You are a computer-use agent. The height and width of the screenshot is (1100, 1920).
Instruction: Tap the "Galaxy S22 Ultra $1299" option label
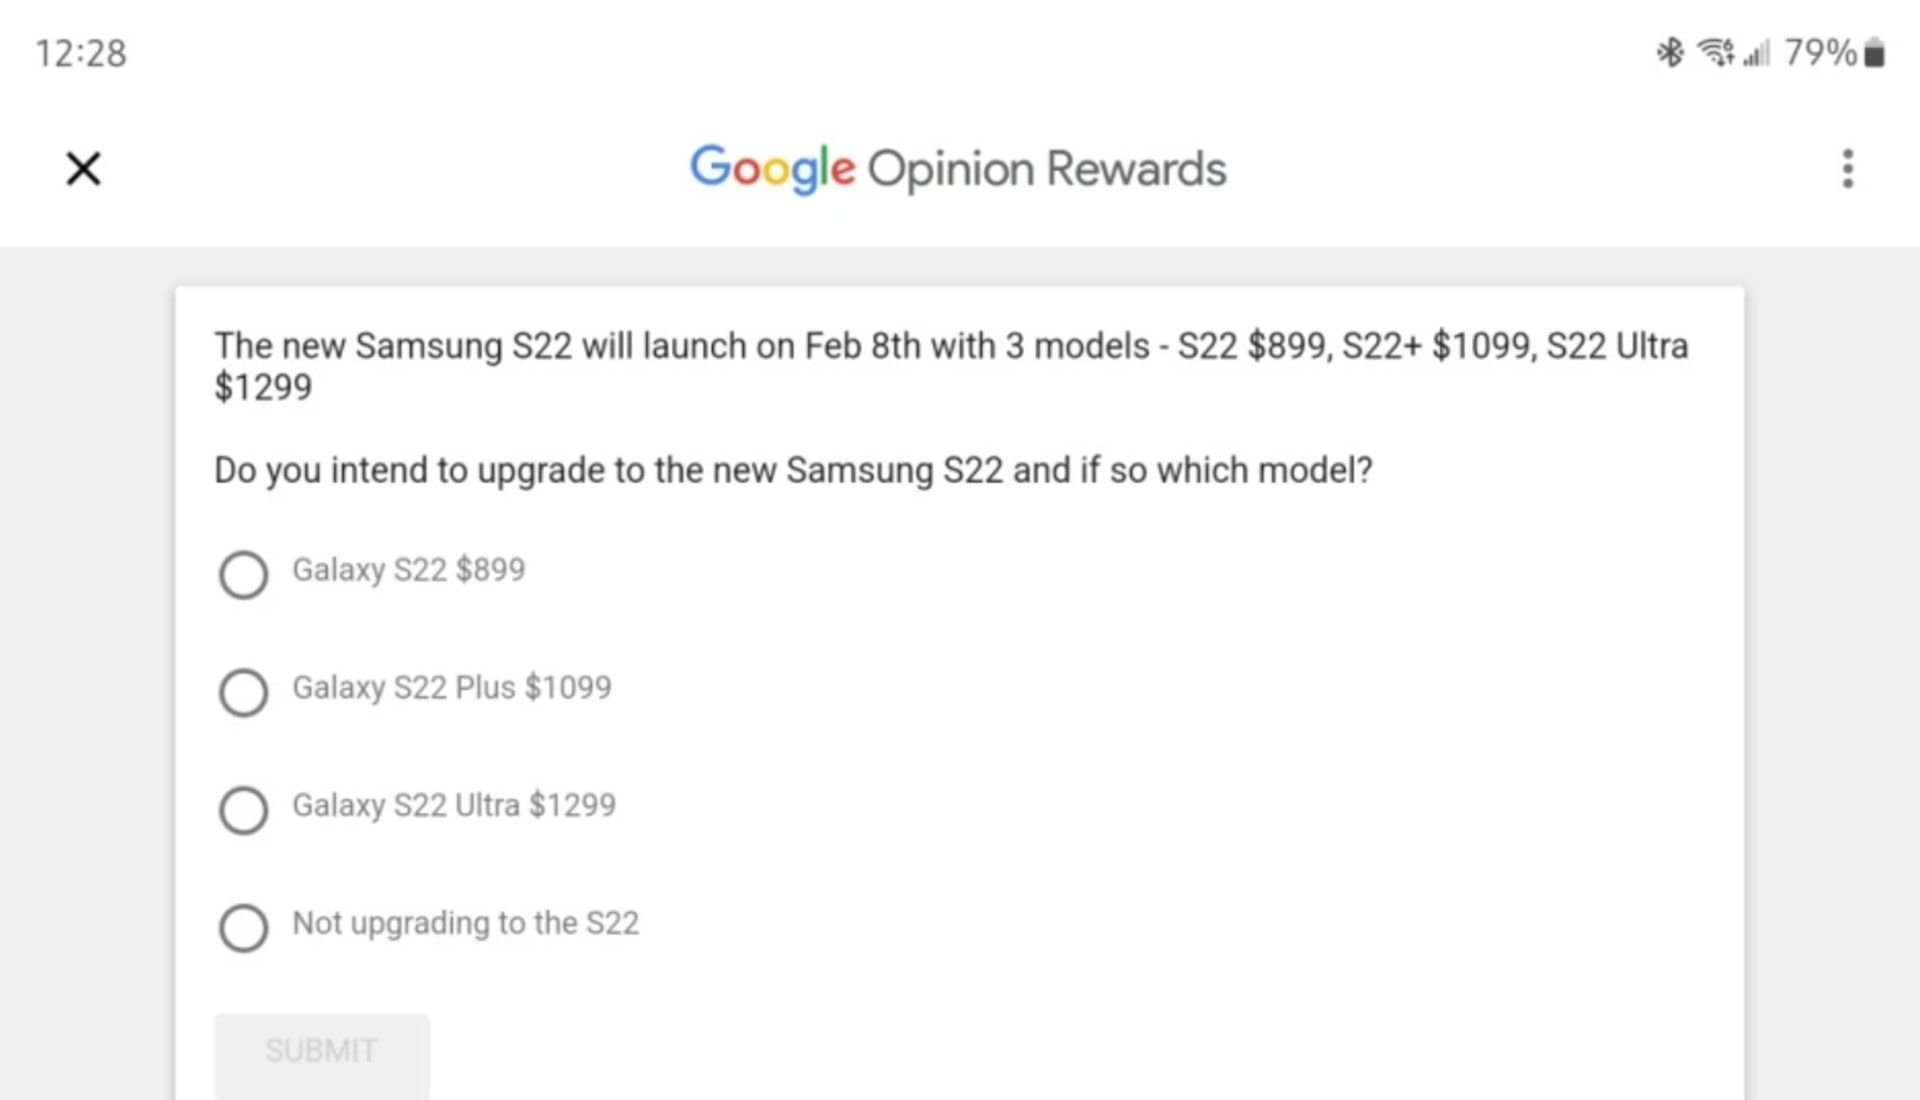(454, 805)
